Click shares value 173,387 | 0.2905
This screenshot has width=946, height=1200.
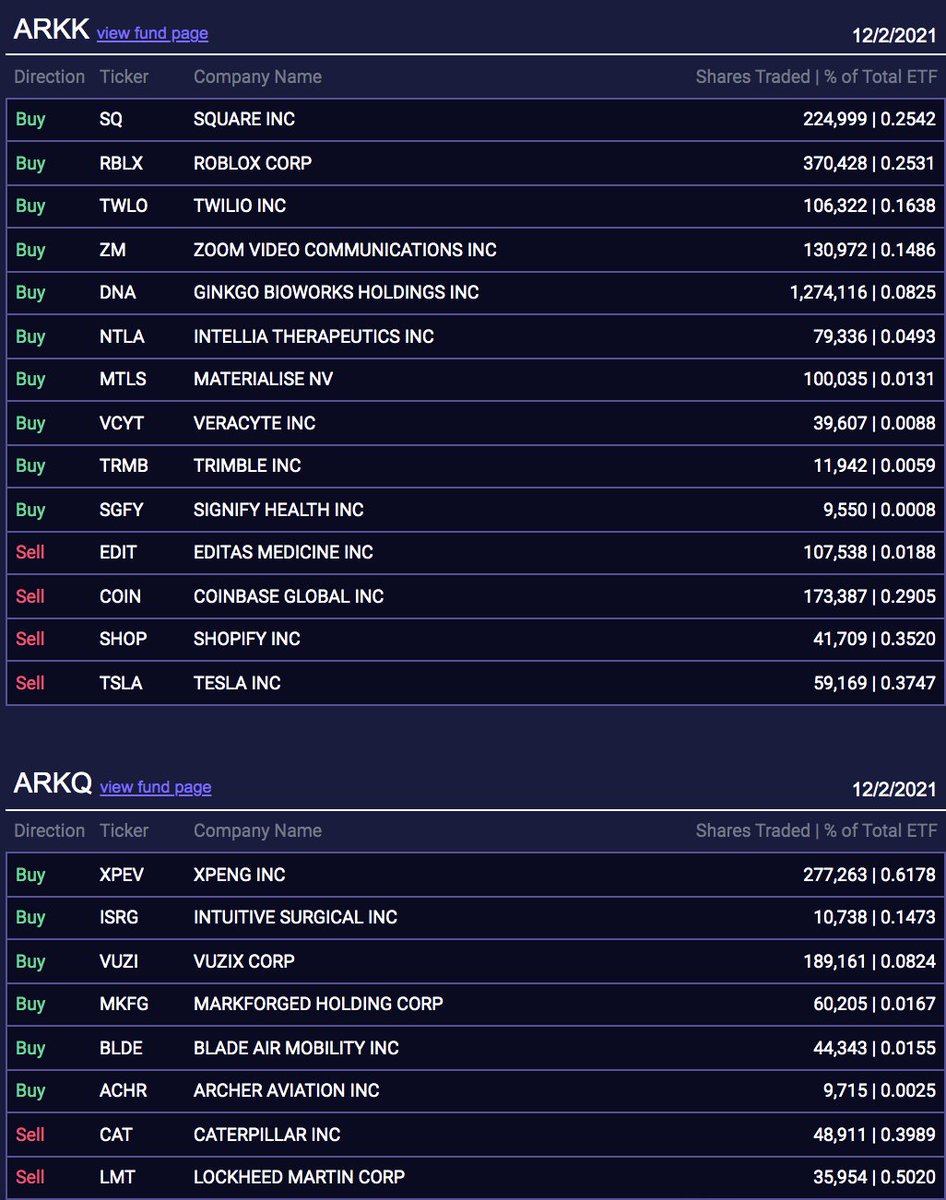(x=869, y=596)
